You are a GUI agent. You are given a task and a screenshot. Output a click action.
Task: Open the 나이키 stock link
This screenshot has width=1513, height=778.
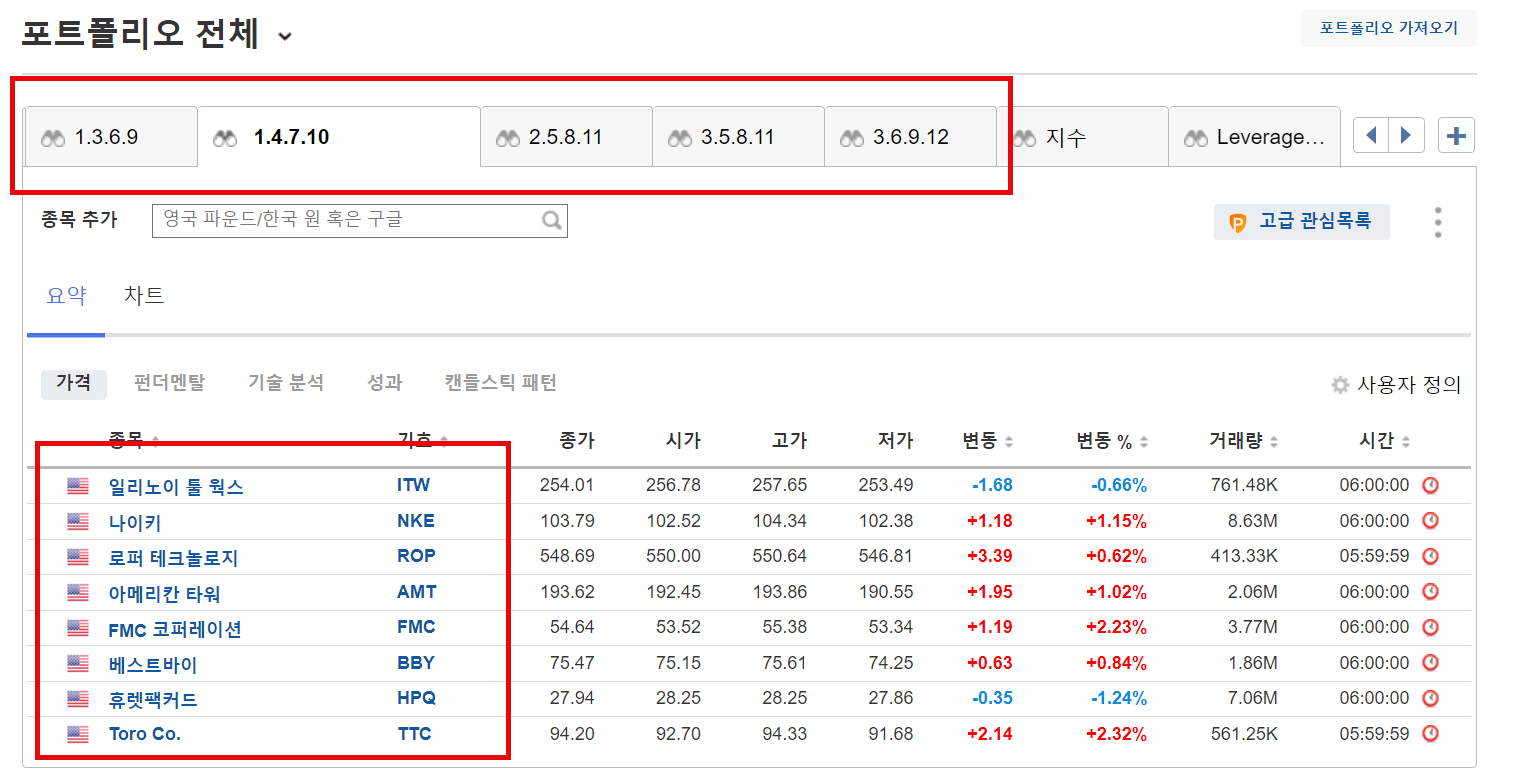tap(135, 522)
